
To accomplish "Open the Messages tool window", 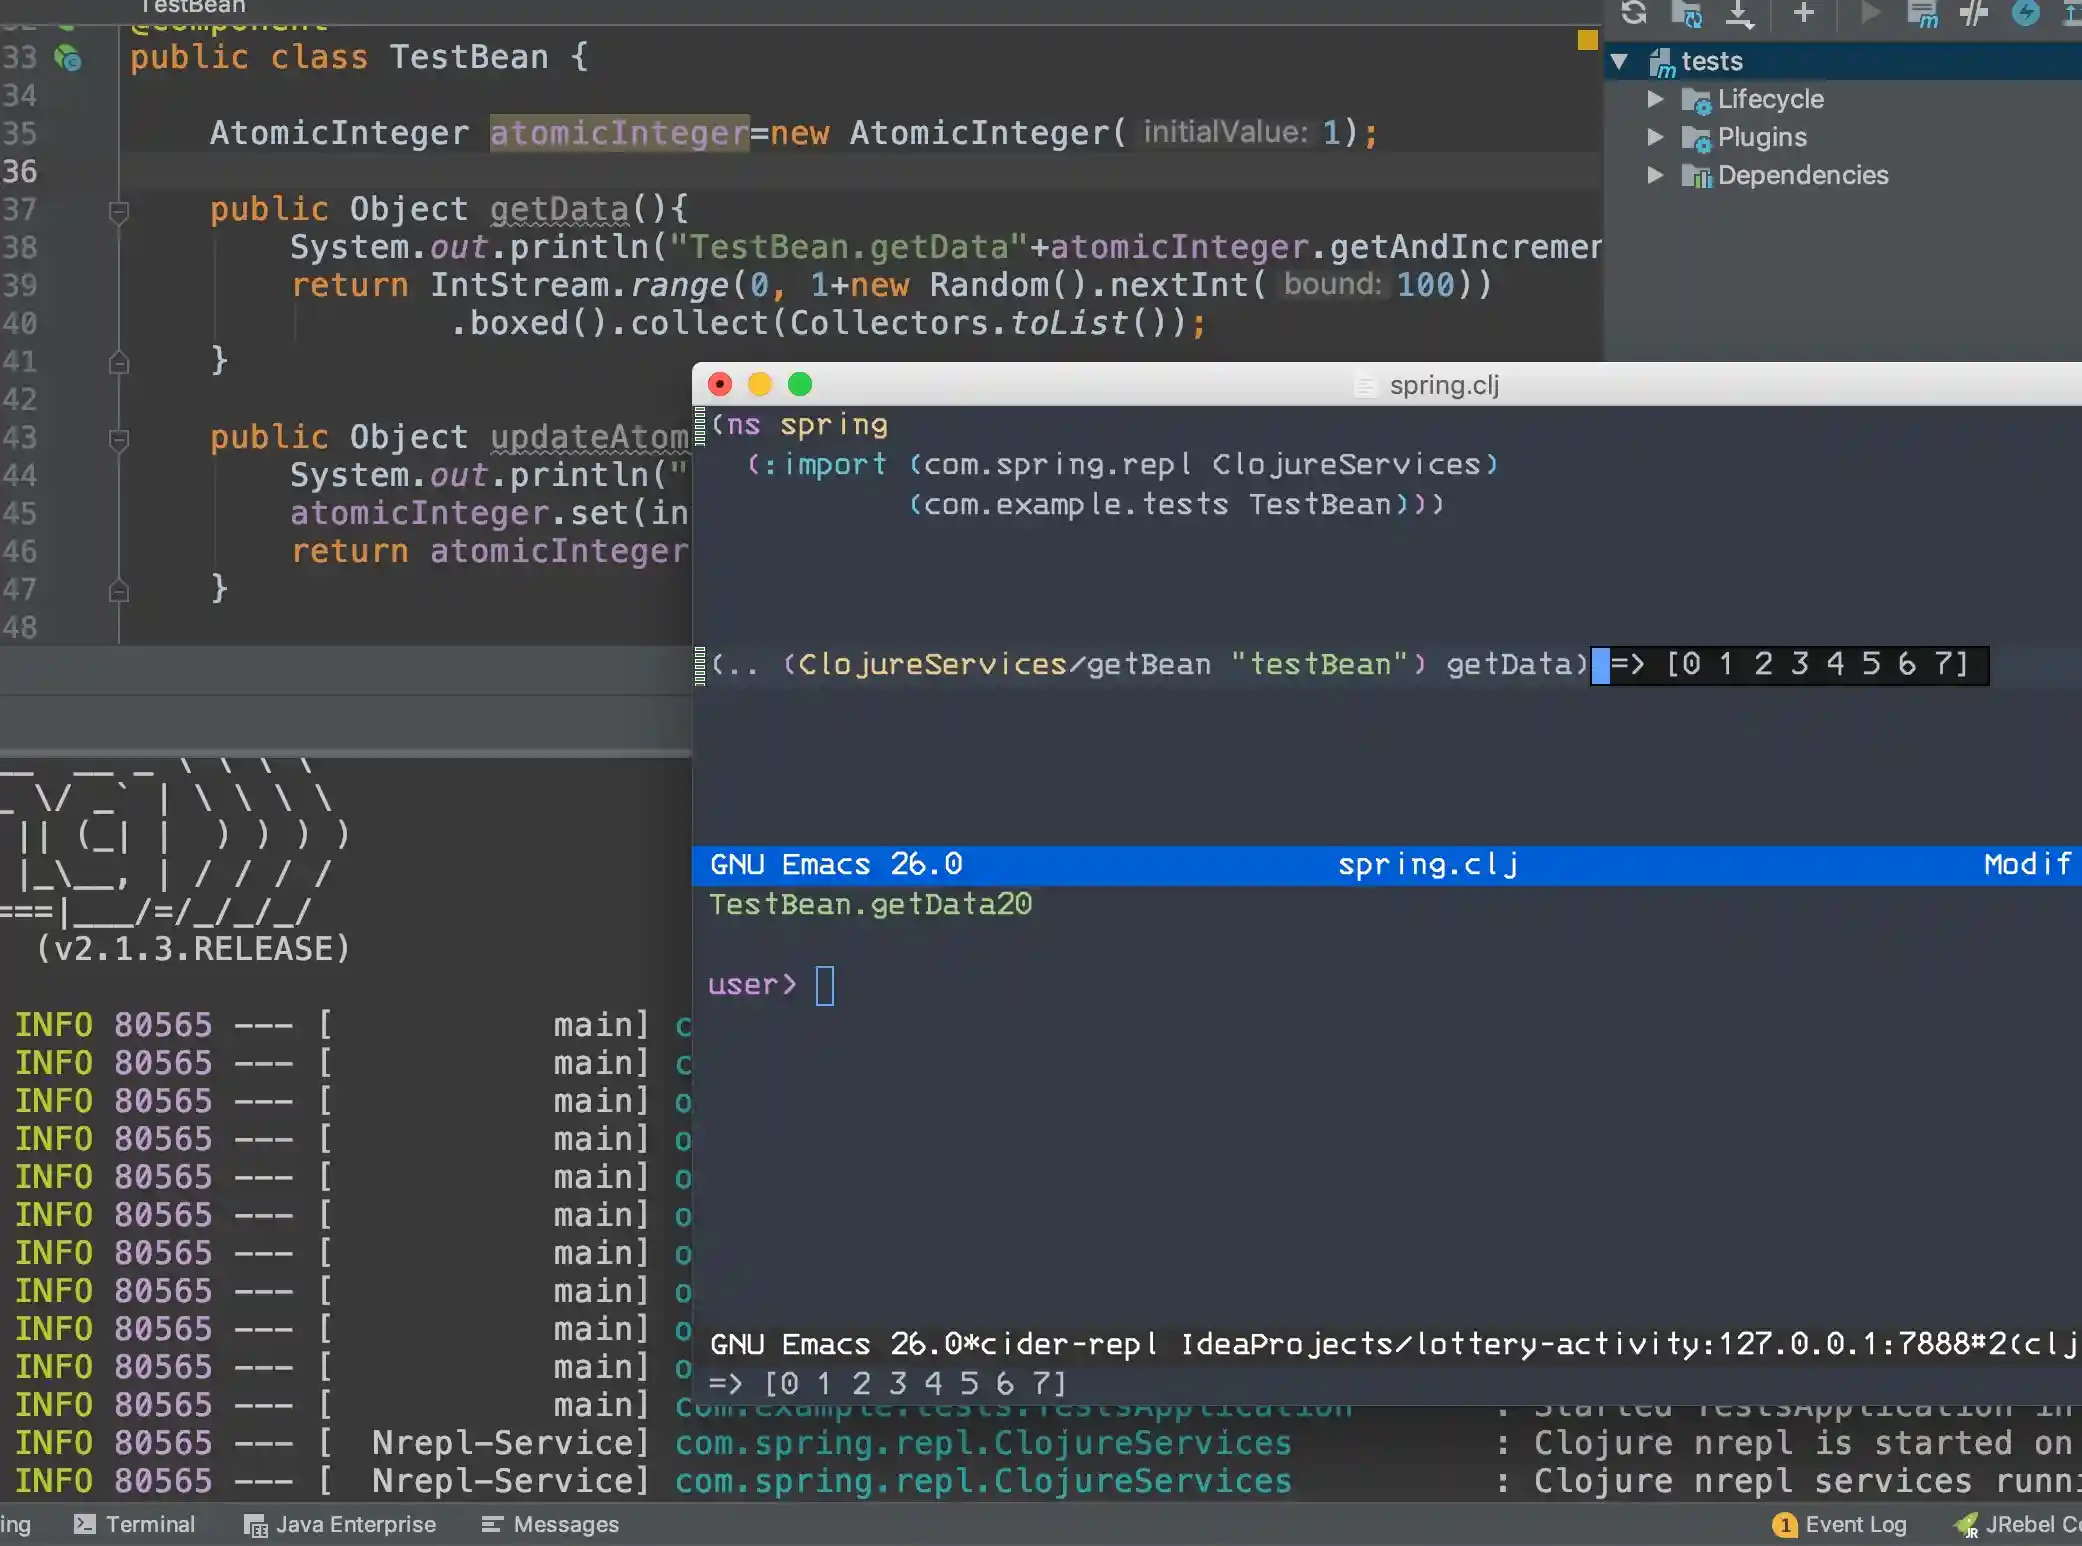I will point(550,1524).
